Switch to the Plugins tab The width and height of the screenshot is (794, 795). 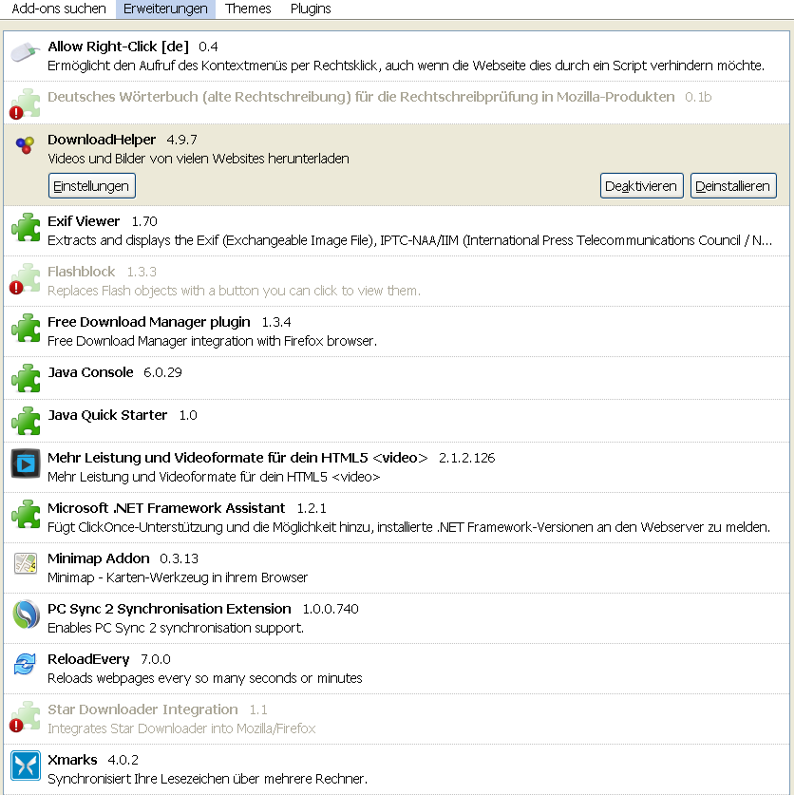point(310,9)
